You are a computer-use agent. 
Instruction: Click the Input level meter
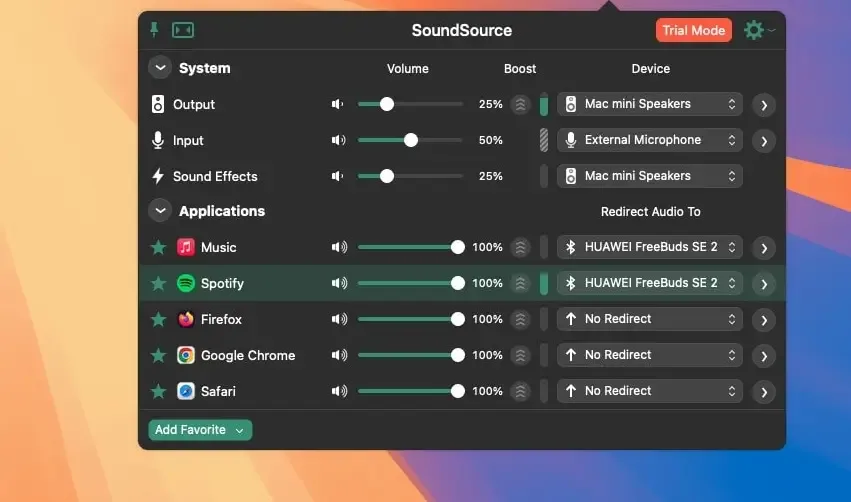click(x=543, y=140)
